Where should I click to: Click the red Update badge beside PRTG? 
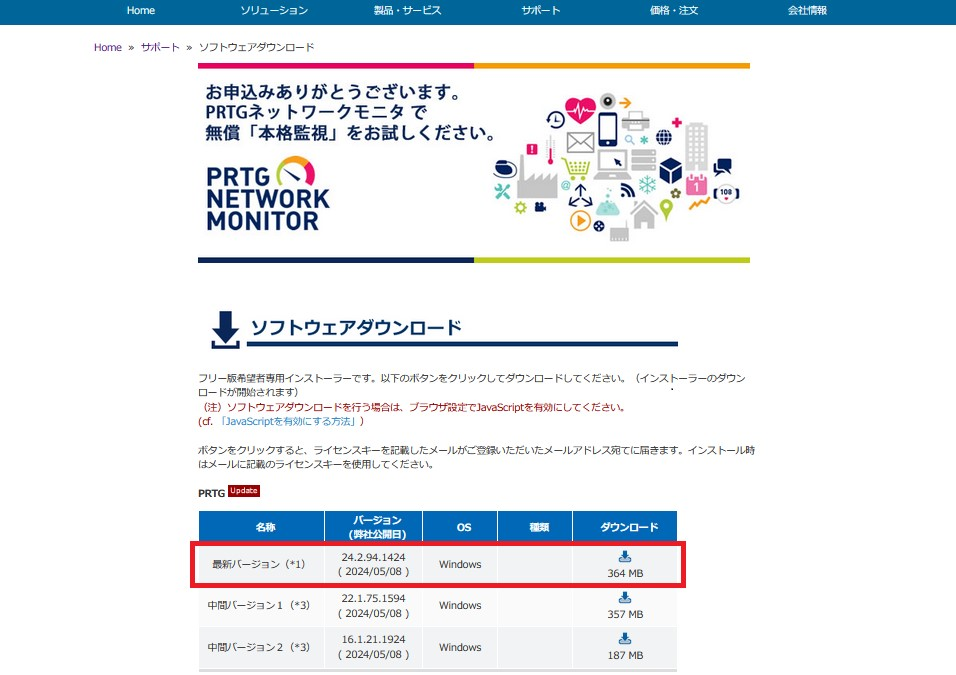(244, 491)
